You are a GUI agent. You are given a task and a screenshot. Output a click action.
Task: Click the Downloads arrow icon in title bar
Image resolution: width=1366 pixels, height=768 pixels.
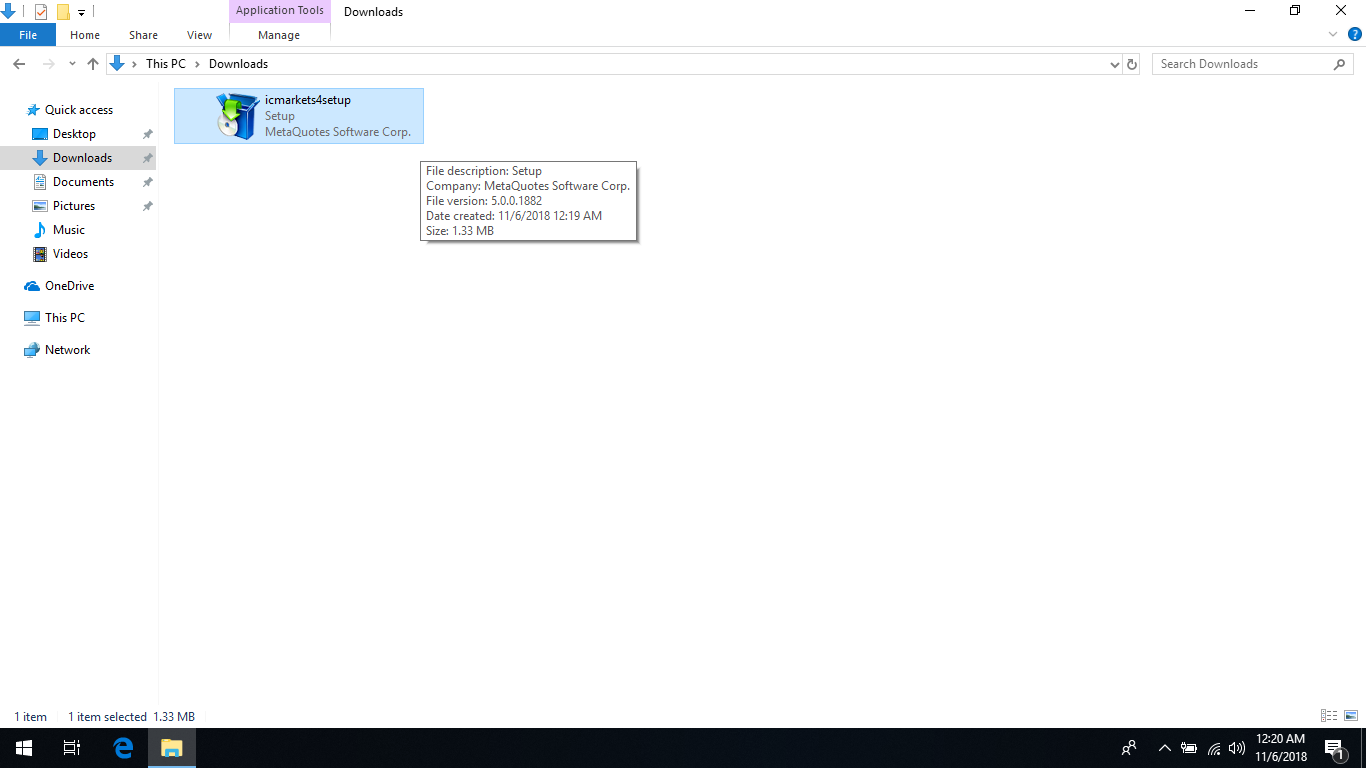coord(9,12)
